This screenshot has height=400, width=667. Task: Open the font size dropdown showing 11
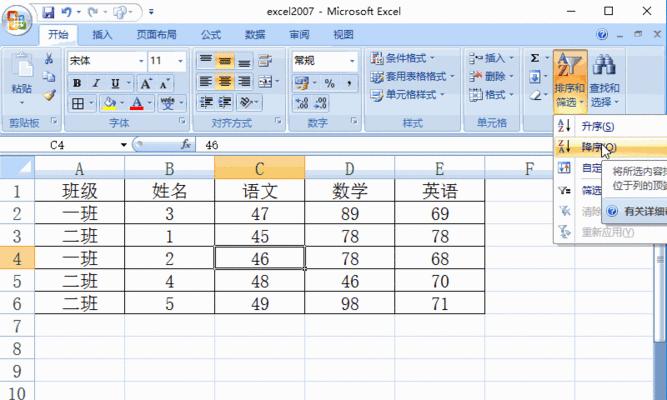tap(181, 61)
